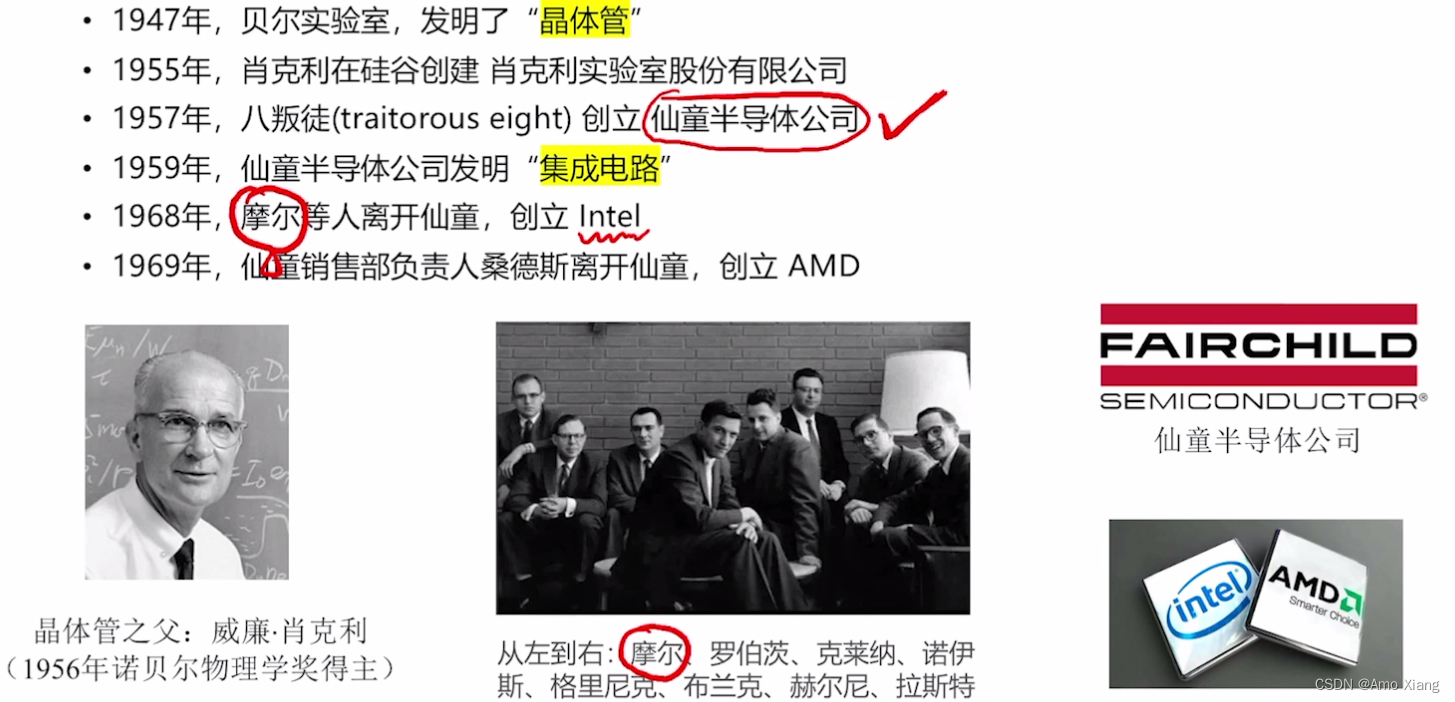
Task: Click the 晶体管之父：威廉·肖克利 caption
Action: coord(201,632)
